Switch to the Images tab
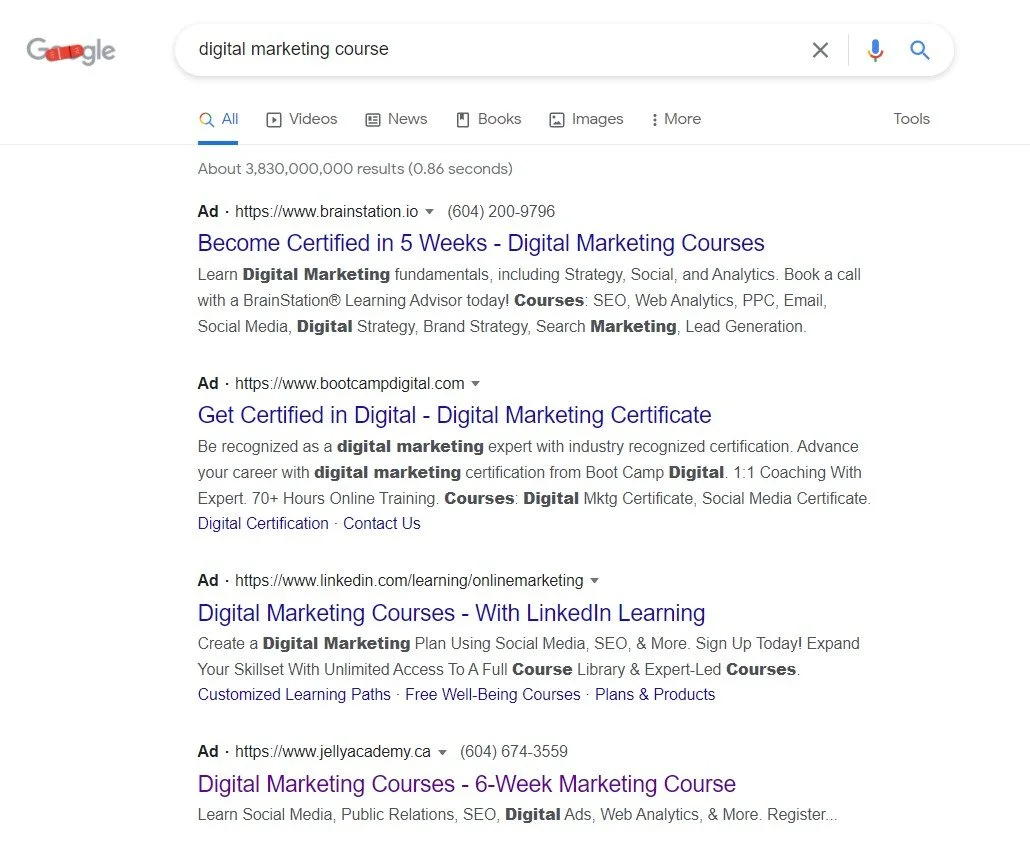Screen dimensions: 1030x845 pos(586,120)
